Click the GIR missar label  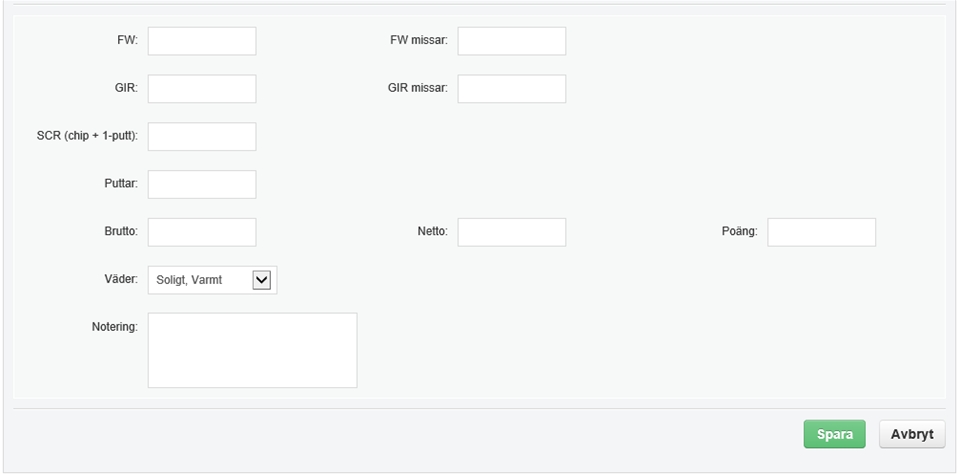coord(418,88)
